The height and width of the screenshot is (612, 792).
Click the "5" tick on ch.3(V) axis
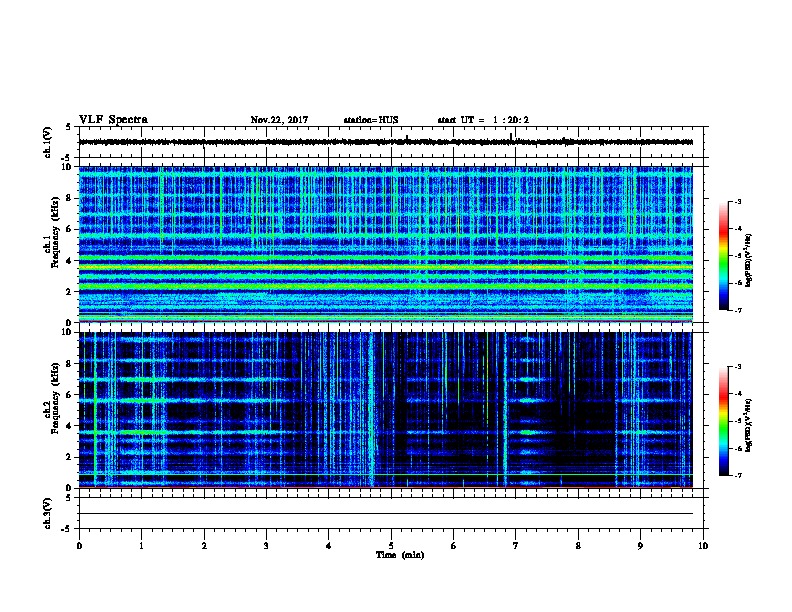coord(68,497)
